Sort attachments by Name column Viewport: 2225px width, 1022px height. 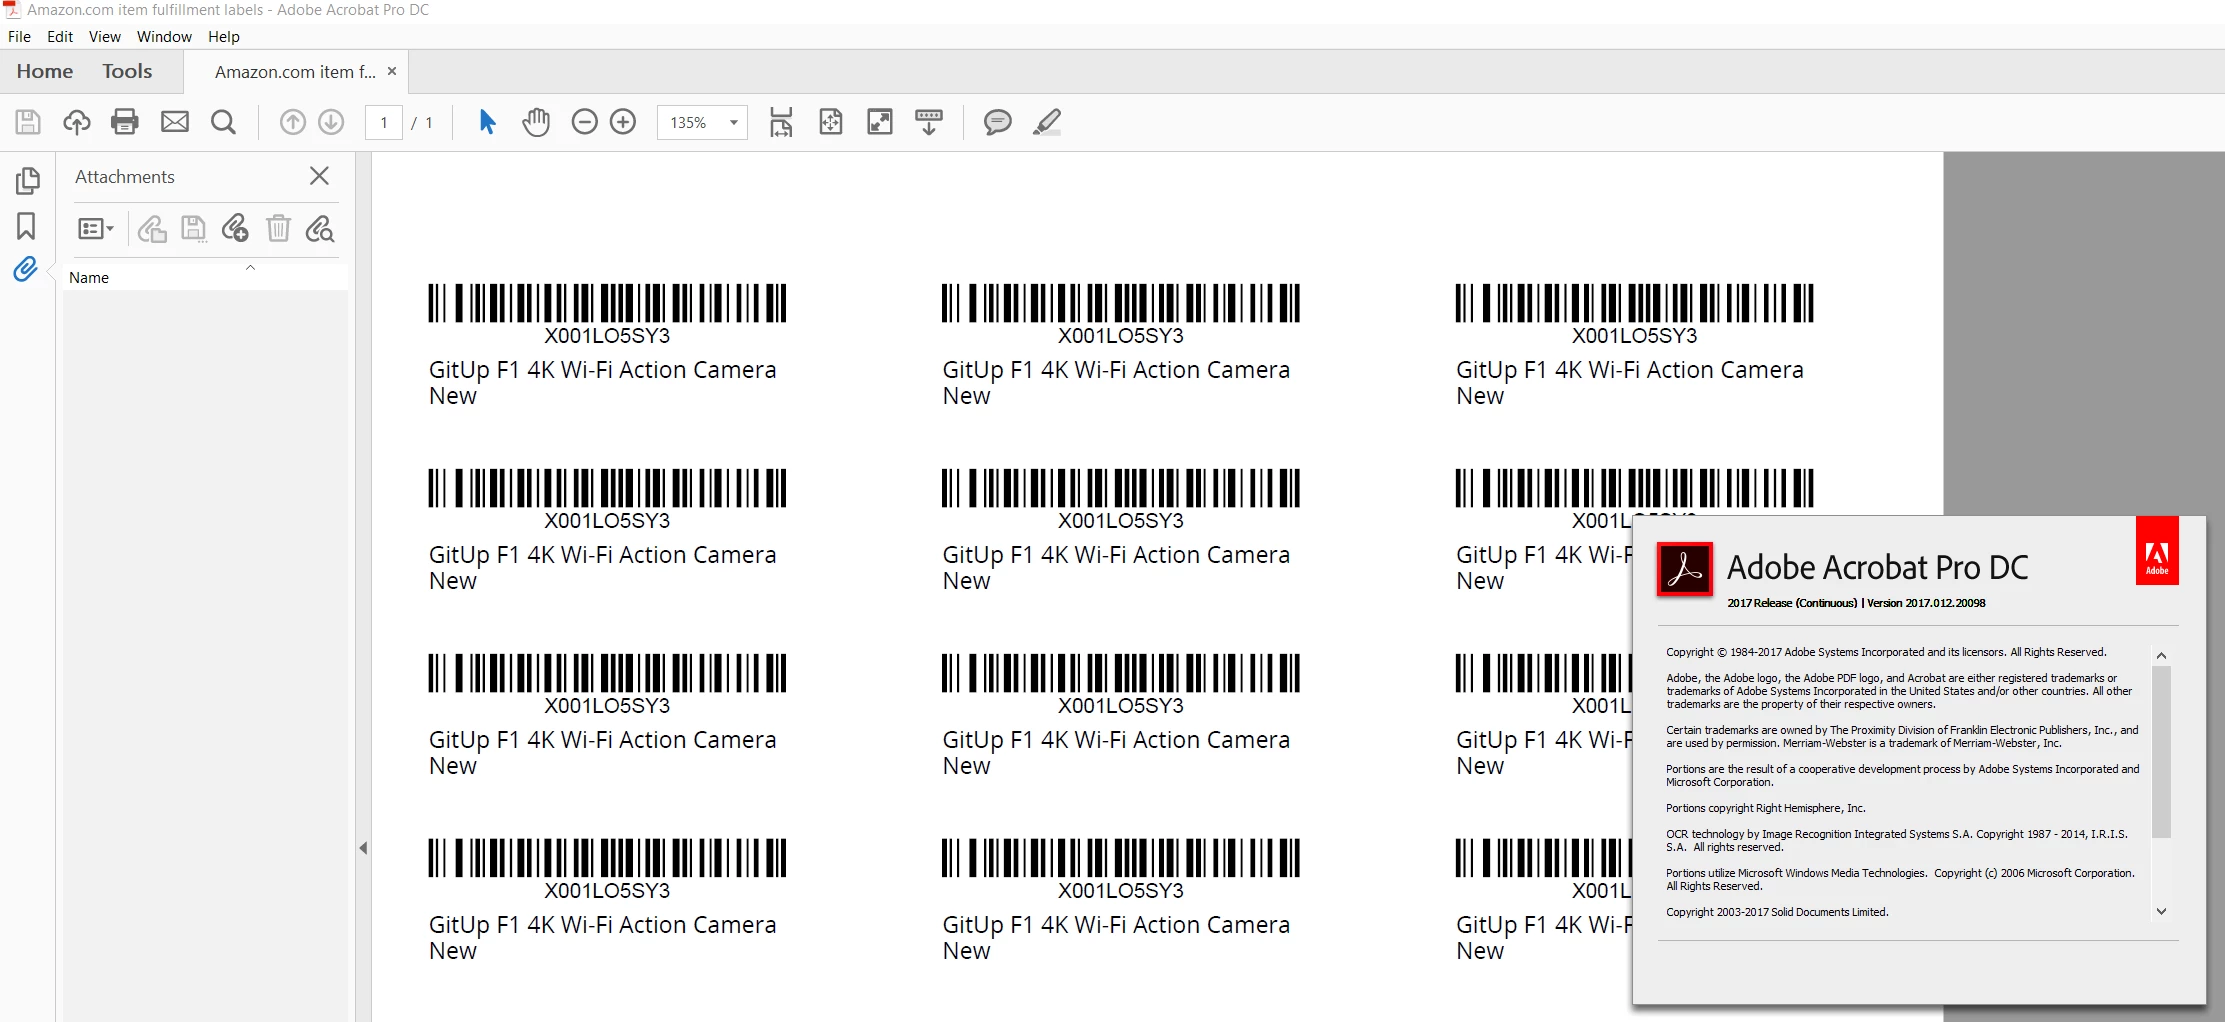(204, 277)
